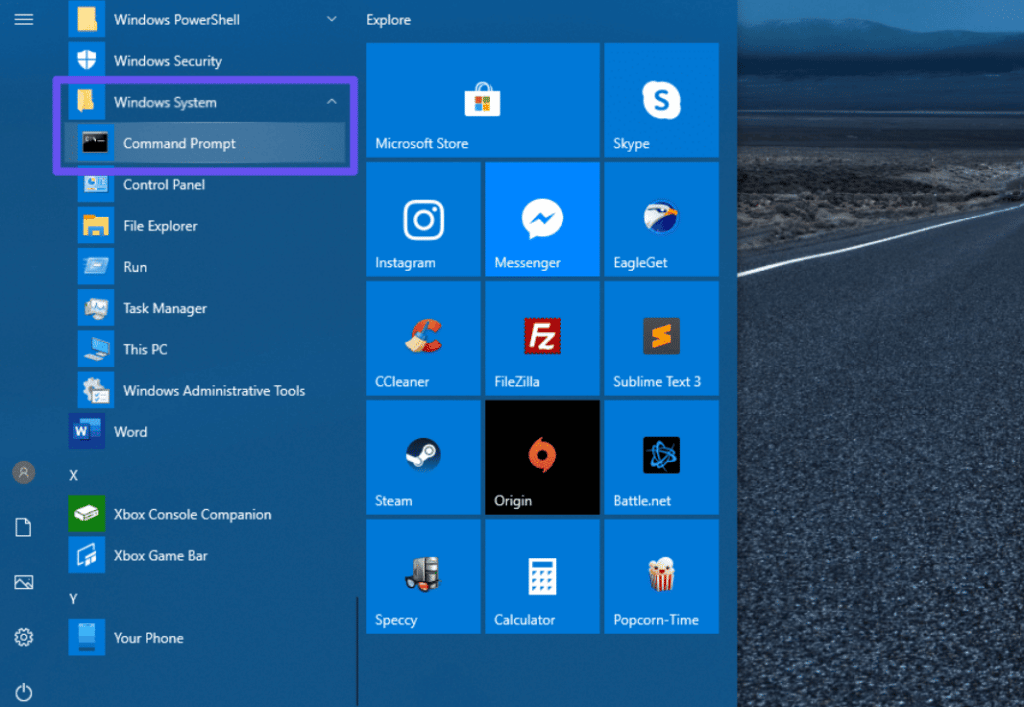Open the Battle.net tile
Screen dimensions: 1024x707
point(661,457)
